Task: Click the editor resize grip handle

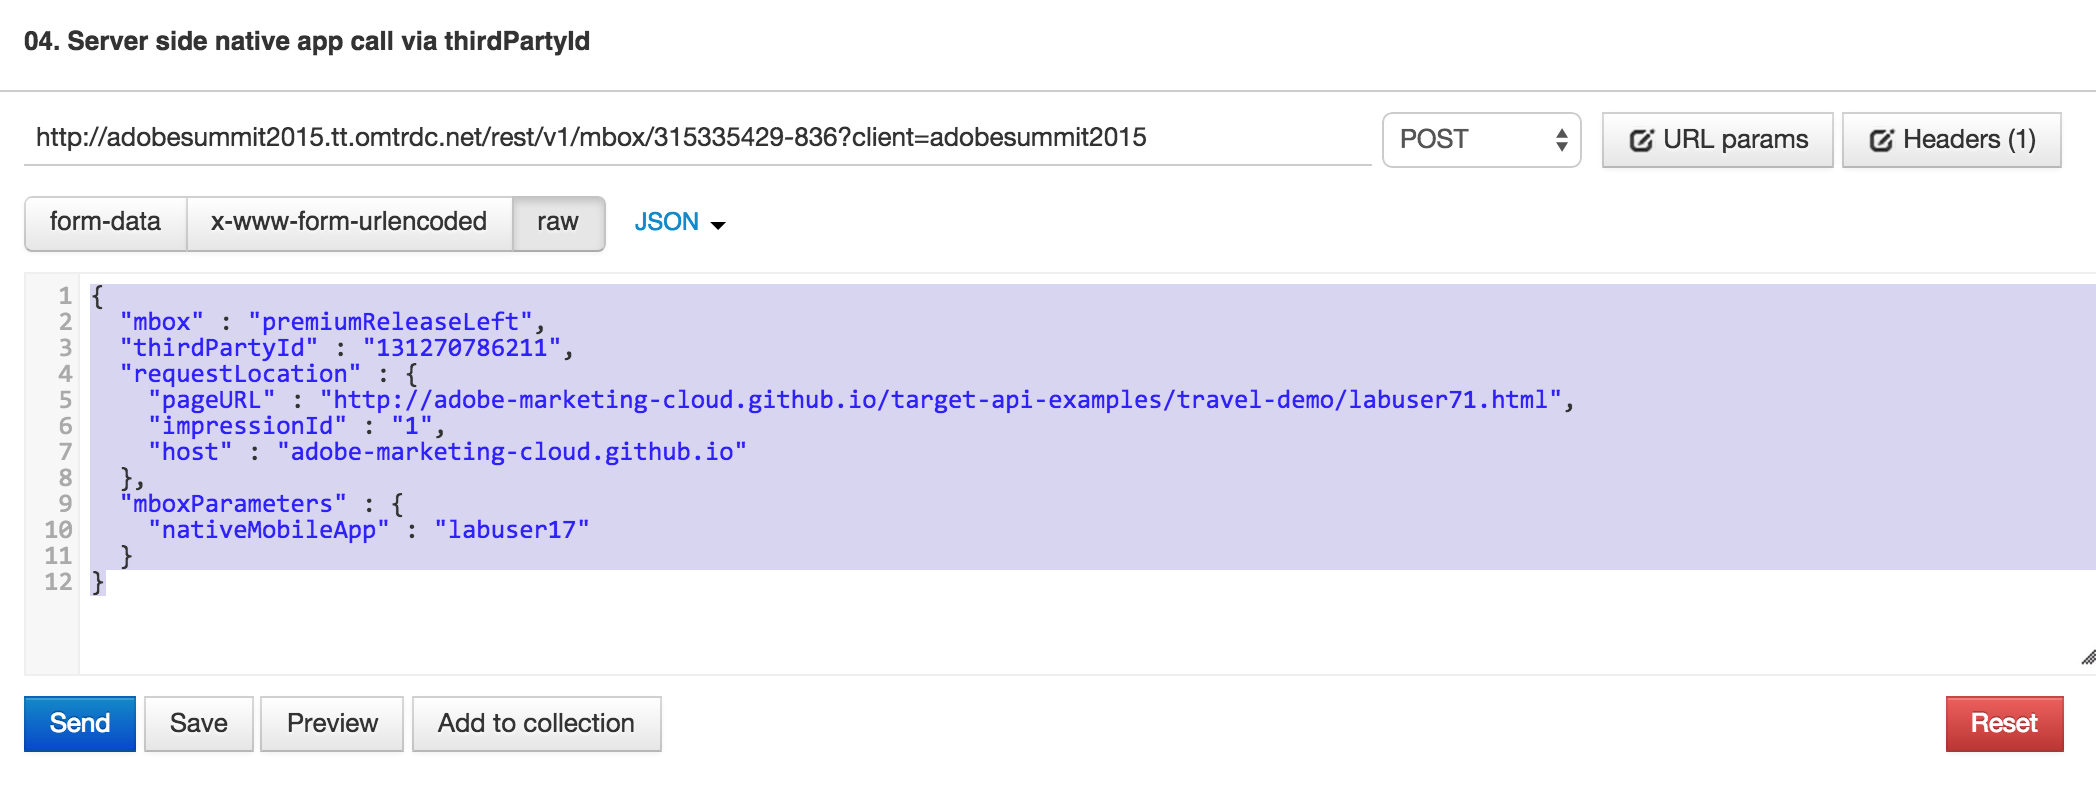Action: pos(2087,657)
